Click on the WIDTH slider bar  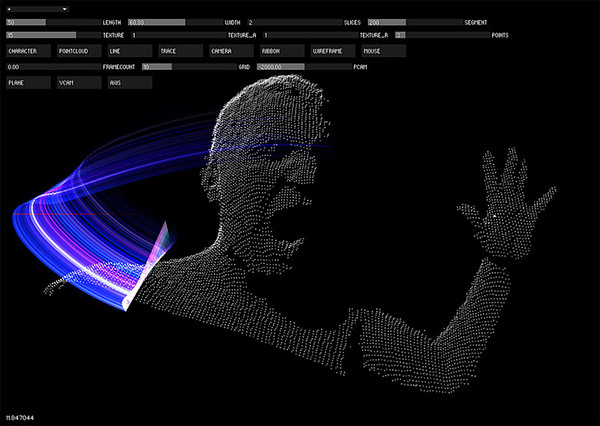click(174, 21)
